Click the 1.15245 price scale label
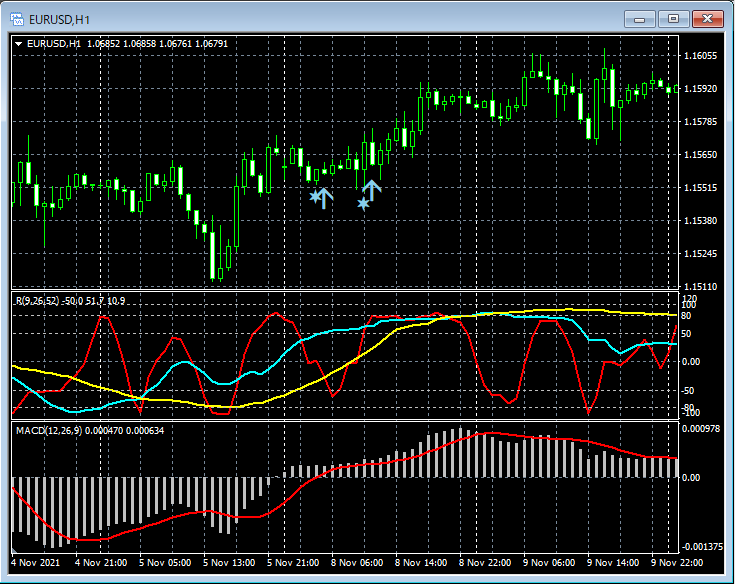The height and width of the screenshot is (584, 735). pos(701,254)
